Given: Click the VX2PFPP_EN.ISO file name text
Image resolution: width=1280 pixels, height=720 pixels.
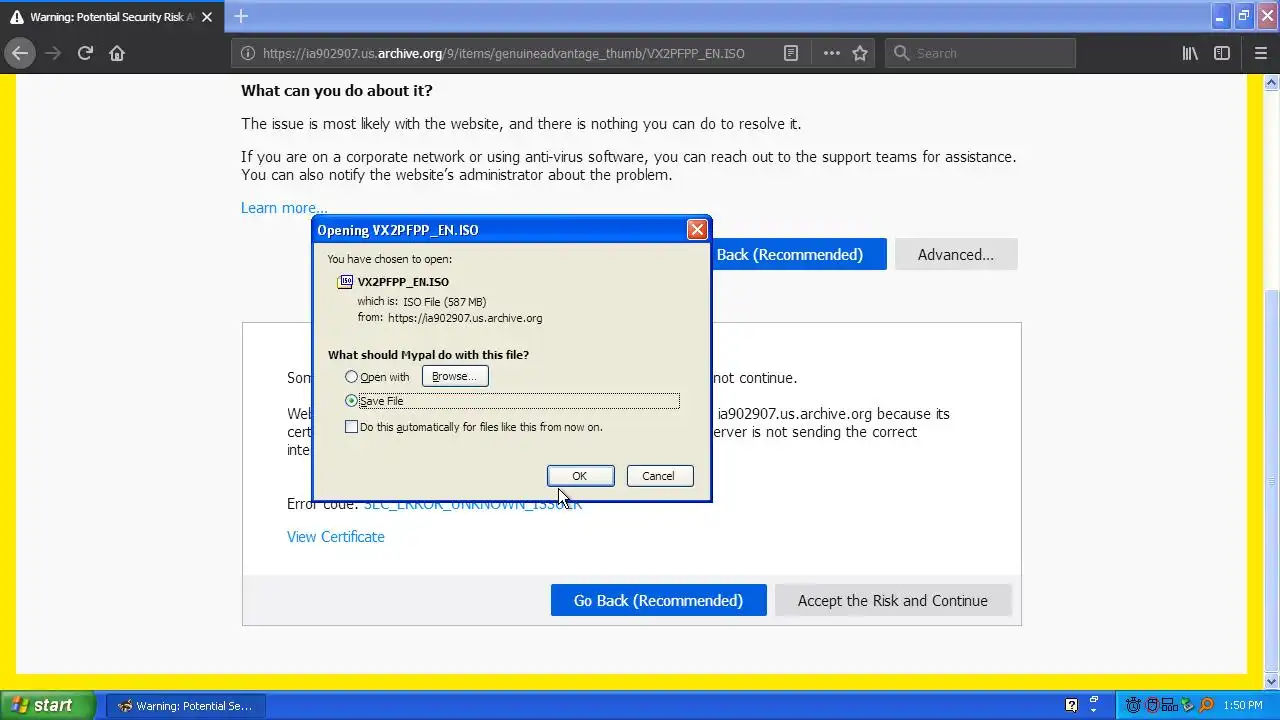Looking at the screenshot, I should coord(403,282).
